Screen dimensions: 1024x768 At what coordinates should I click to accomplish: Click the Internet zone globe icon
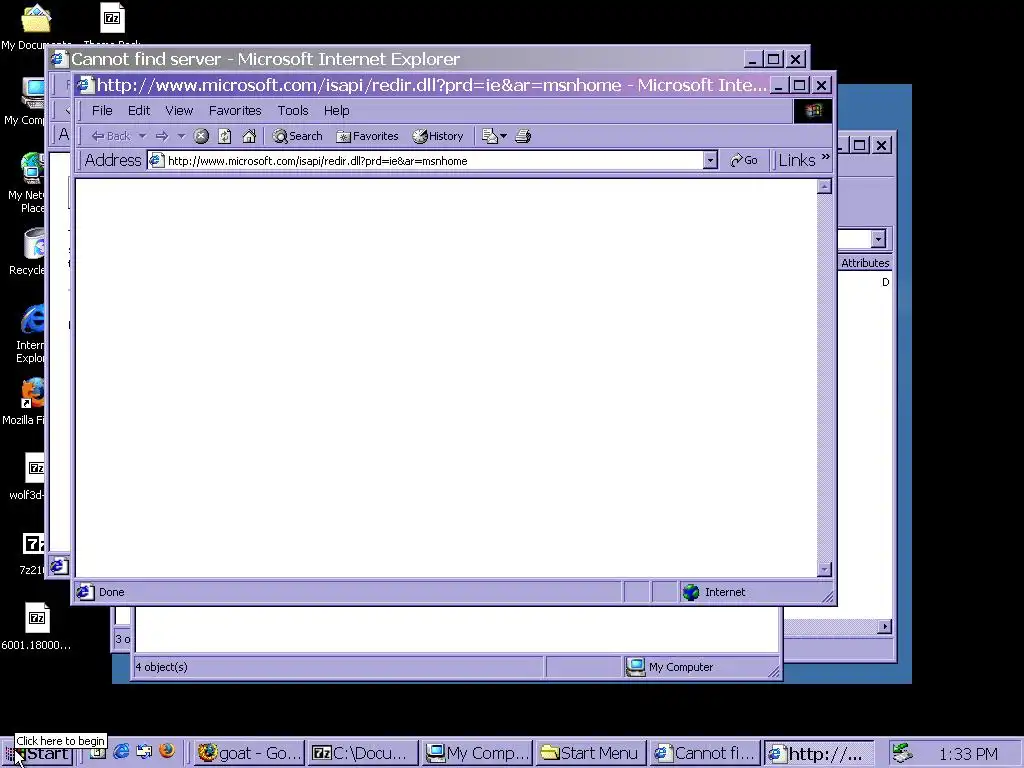tap(691, 592)
